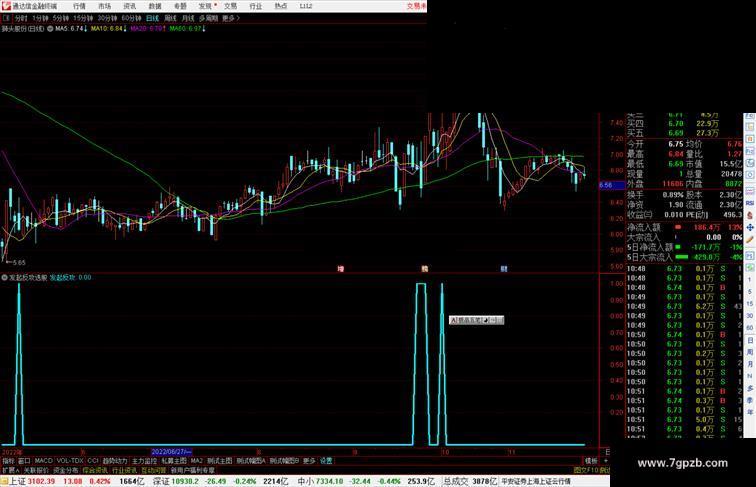
Task: Open the 行情 menu
Action: (79, 6)
